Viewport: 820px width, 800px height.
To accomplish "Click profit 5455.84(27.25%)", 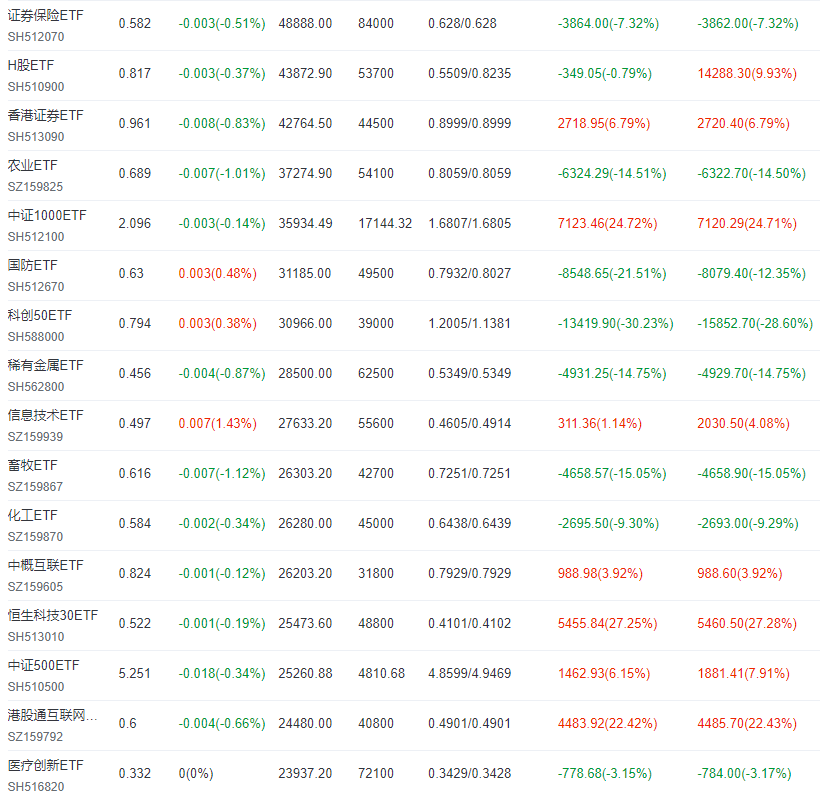I will pyautogui.click(x=608, y=624).
